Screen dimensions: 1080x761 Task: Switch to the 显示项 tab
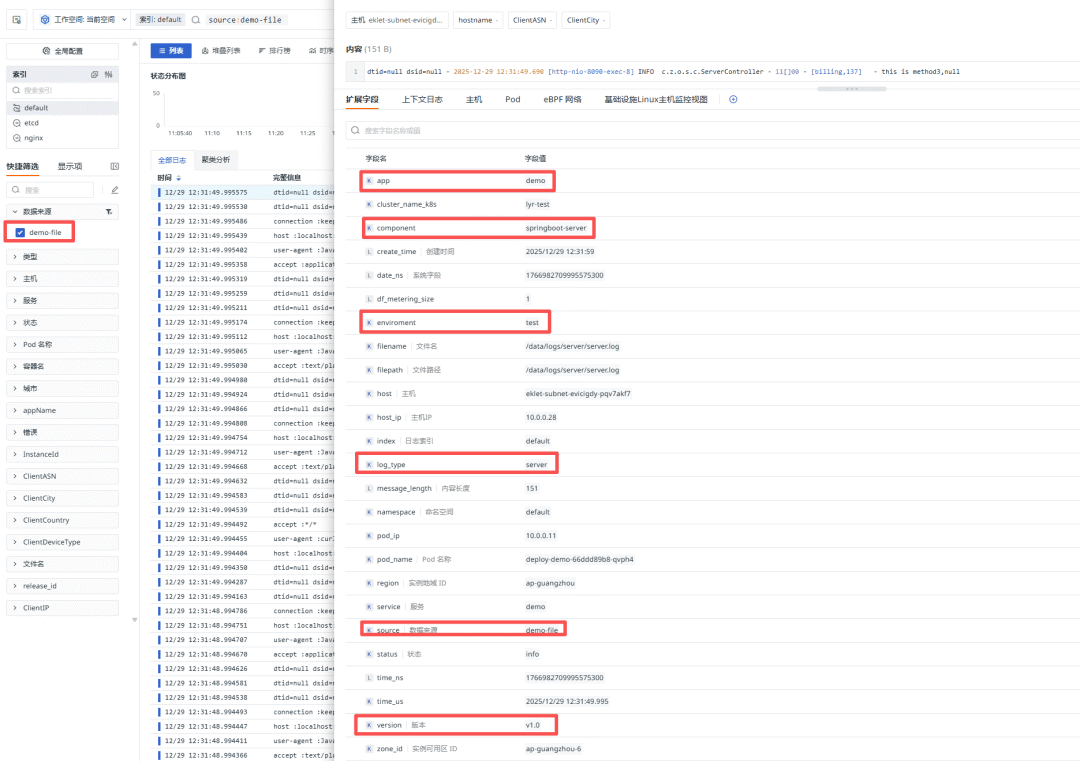click(x=70, y=167)
